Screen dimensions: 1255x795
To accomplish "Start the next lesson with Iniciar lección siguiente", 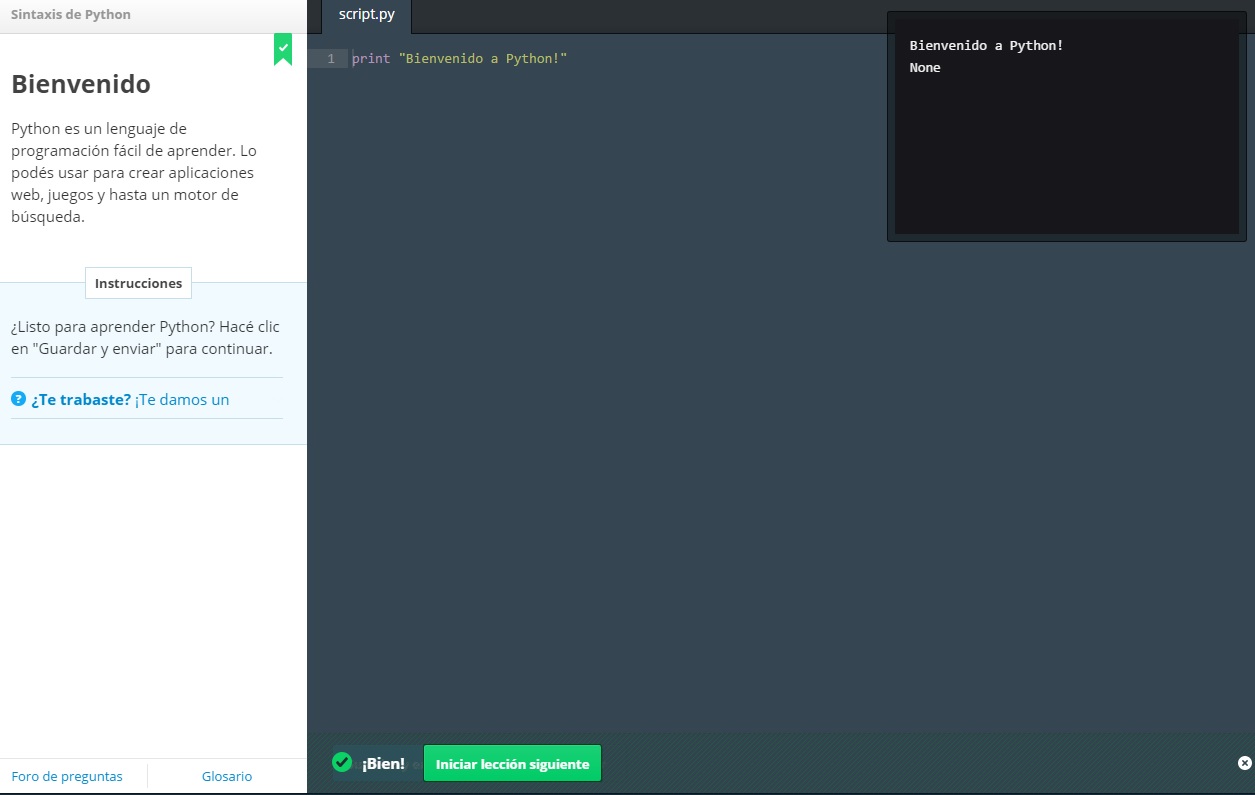I will click(512, 764).
